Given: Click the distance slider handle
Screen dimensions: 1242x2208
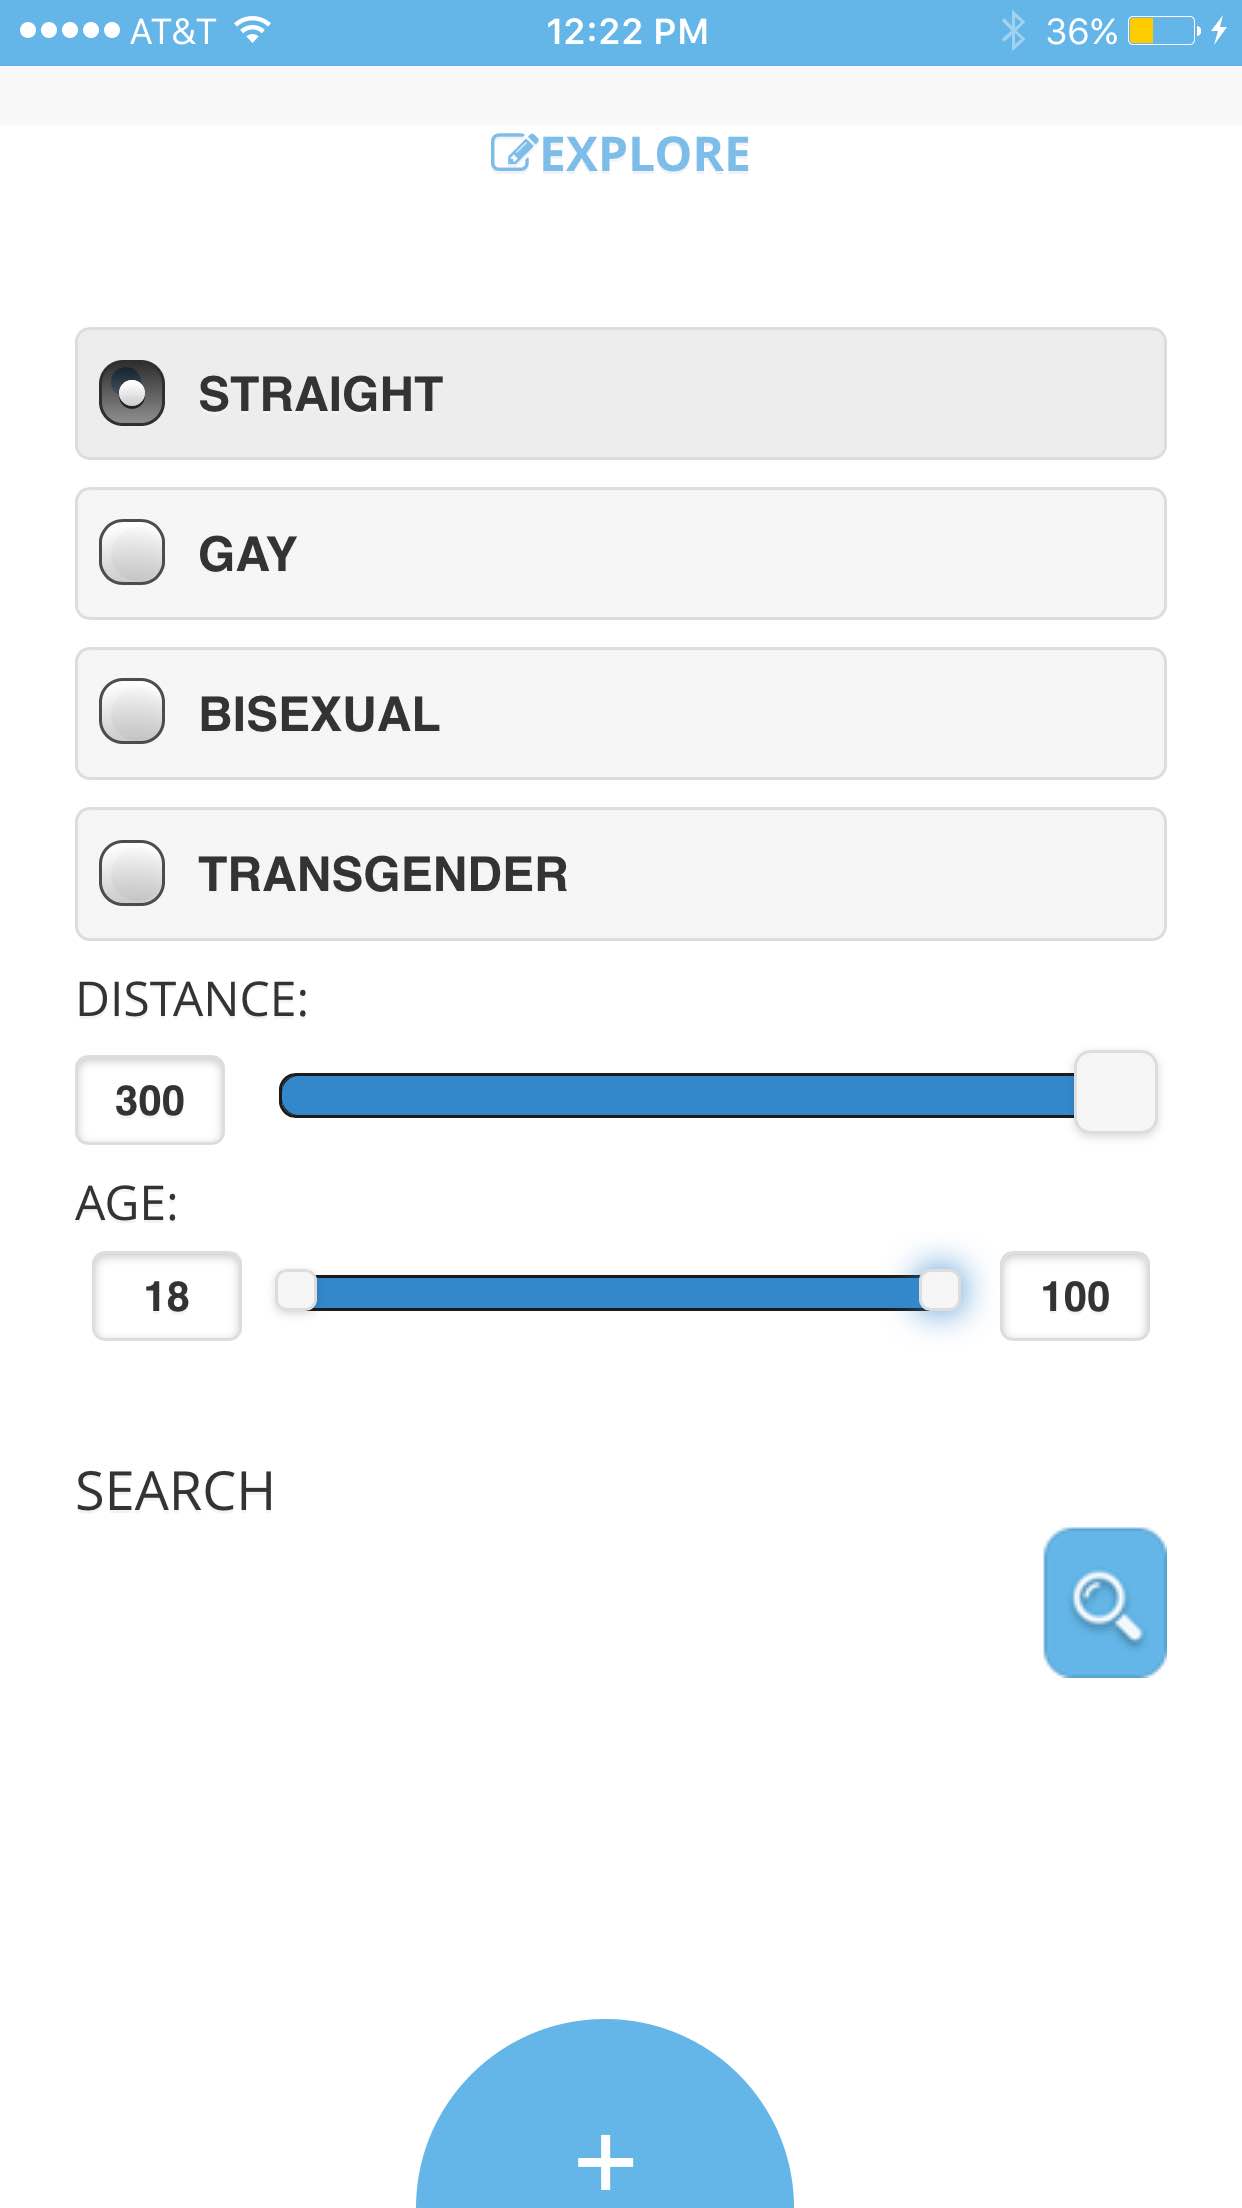Looking at the screenshot, I should [x=1116, y=1092].
